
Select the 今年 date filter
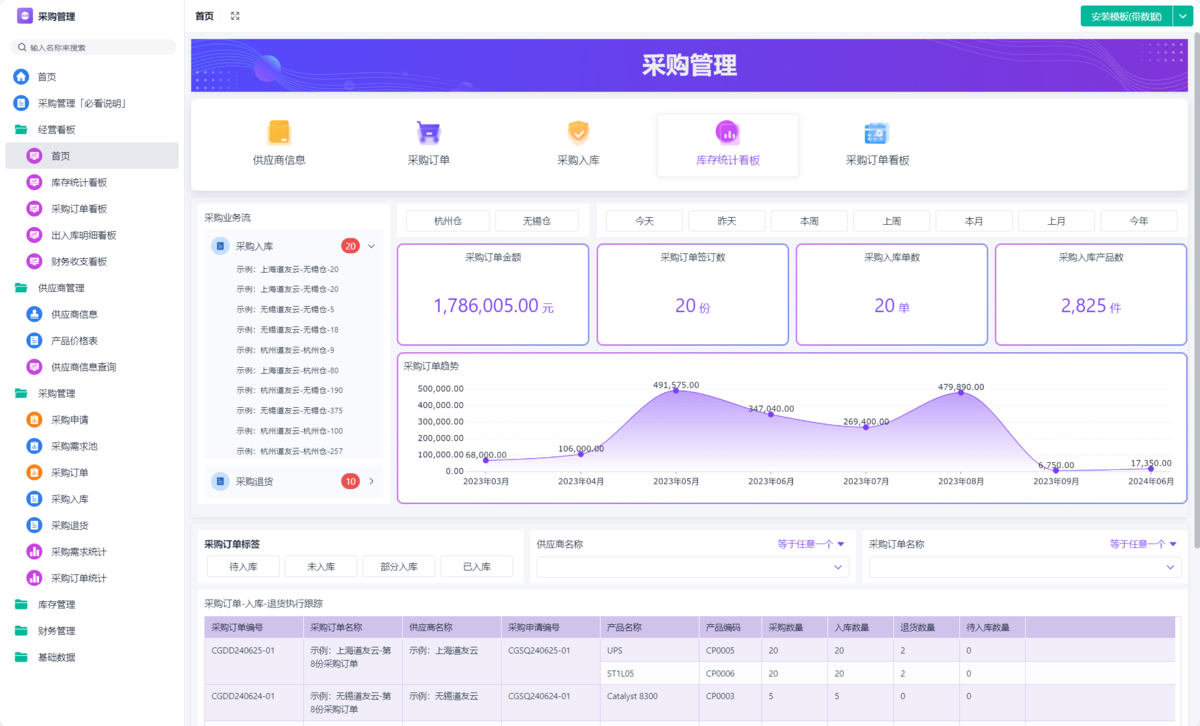[x=1138, y=221]
